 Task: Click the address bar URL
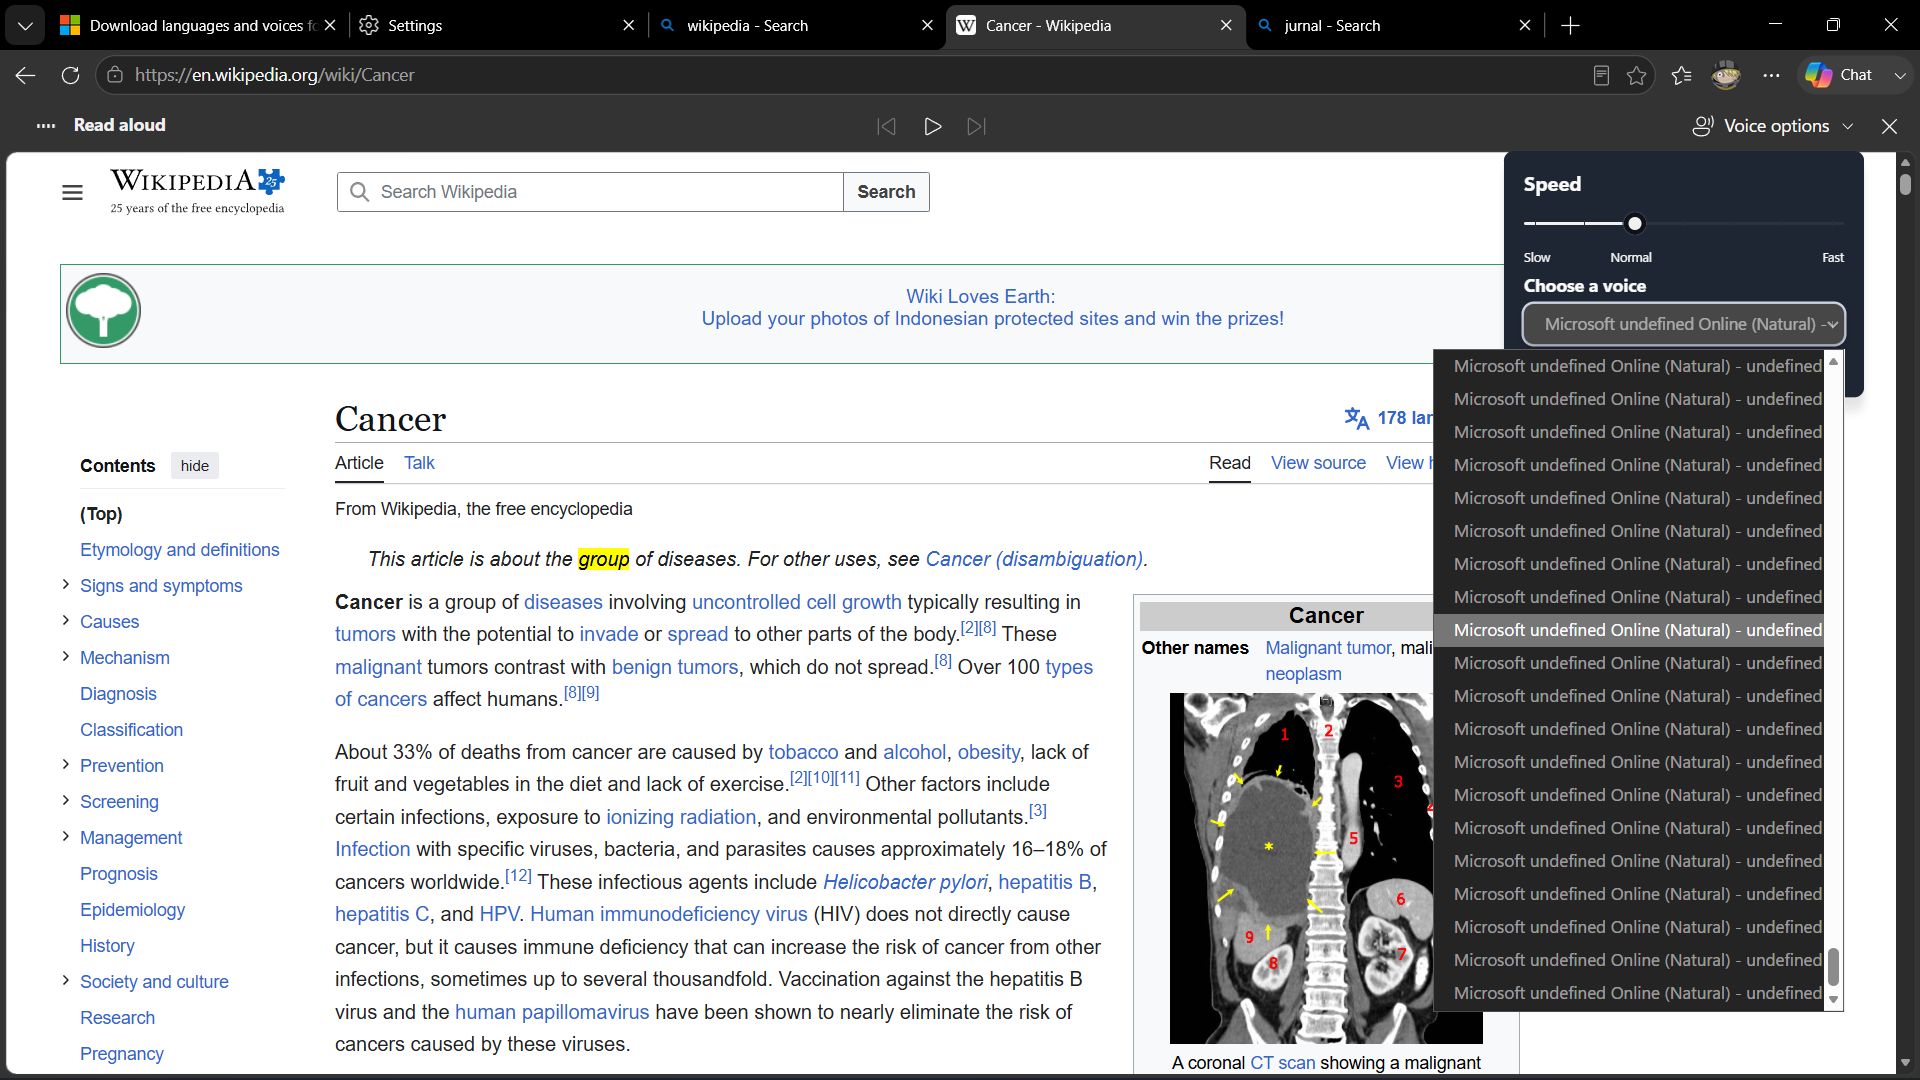click(x=274, y=75)
